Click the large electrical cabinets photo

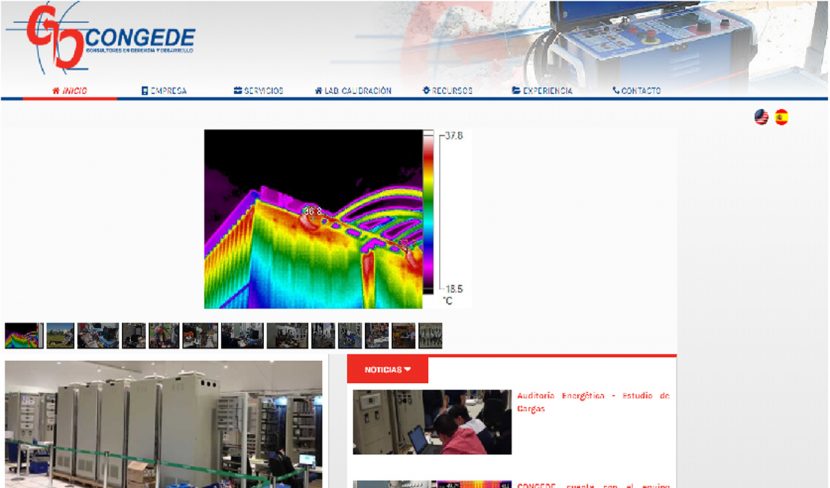163,424
